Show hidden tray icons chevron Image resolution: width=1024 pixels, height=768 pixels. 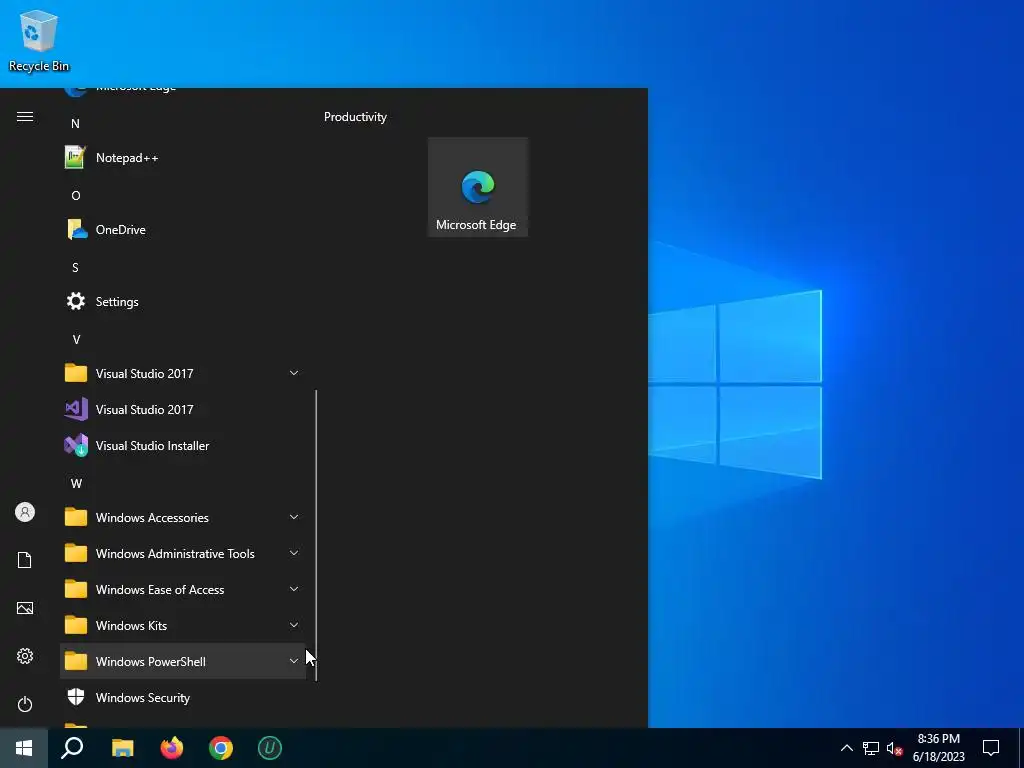click(x=846, y=748)
